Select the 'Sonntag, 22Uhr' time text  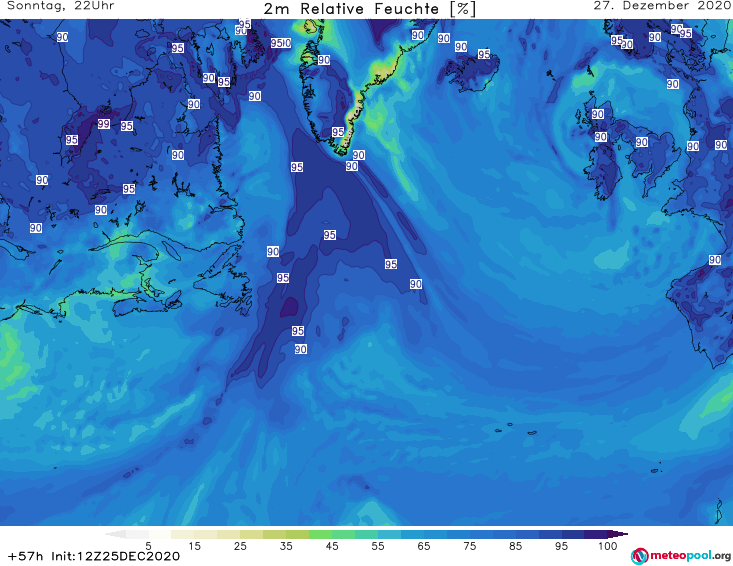pos(61,6)
